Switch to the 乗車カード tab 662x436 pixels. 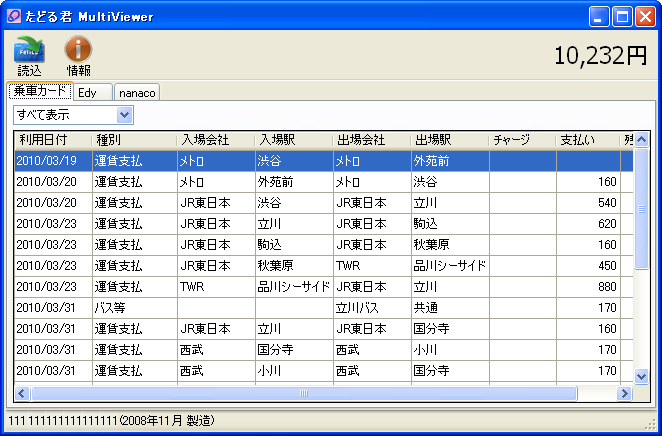[x=40, y=91]
